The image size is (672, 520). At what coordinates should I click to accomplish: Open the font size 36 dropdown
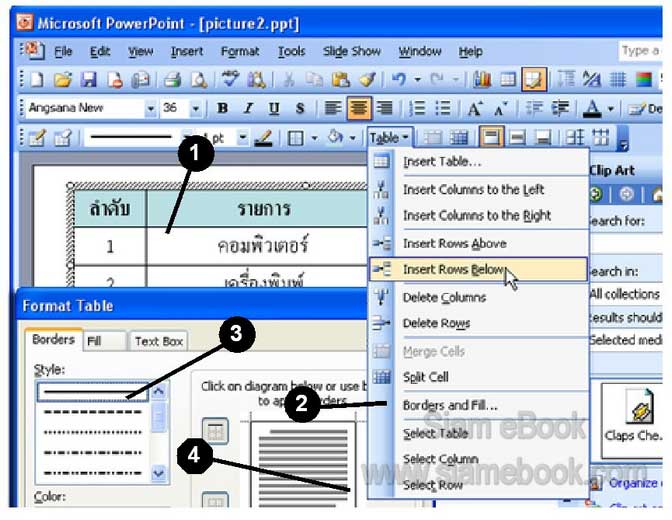(195, 108)
